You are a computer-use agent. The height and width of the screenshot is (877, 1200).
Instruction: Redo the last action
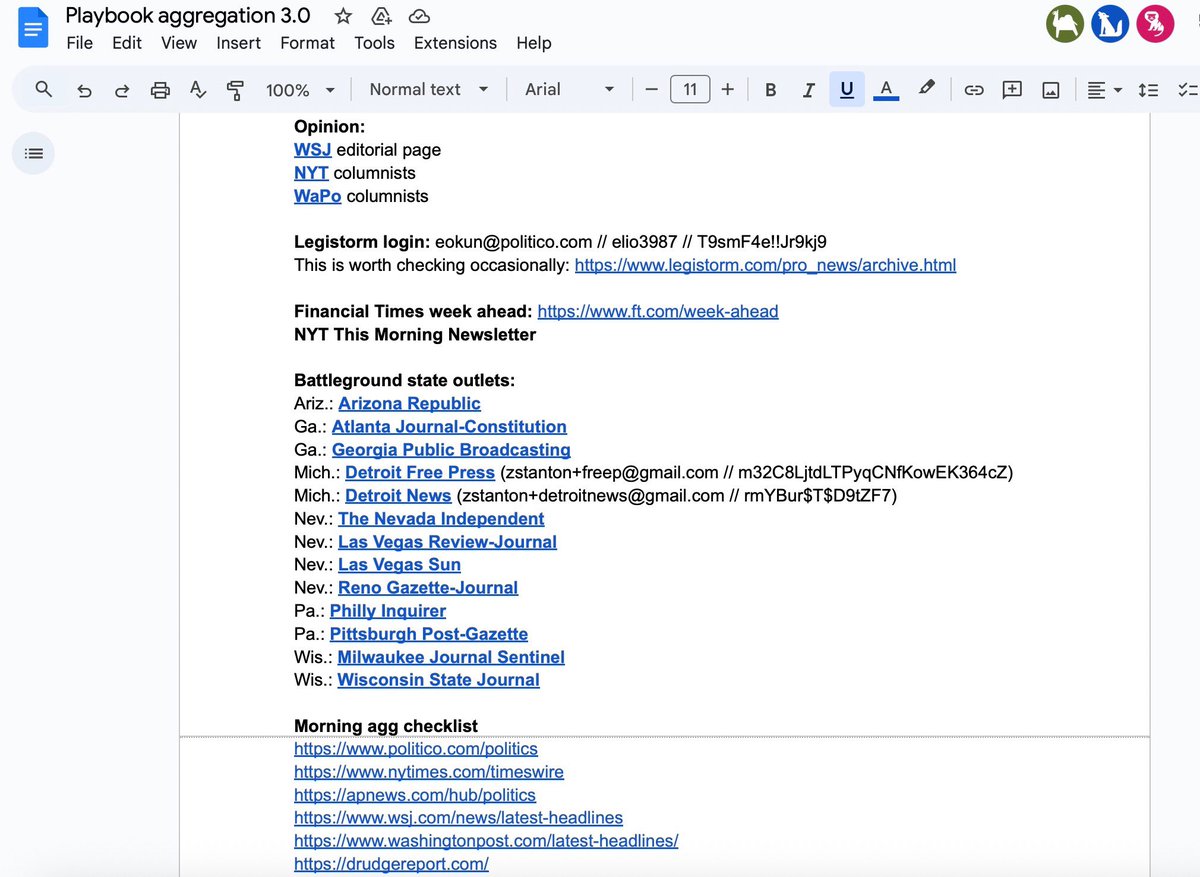pyautogui.click(x=122, y=90)
